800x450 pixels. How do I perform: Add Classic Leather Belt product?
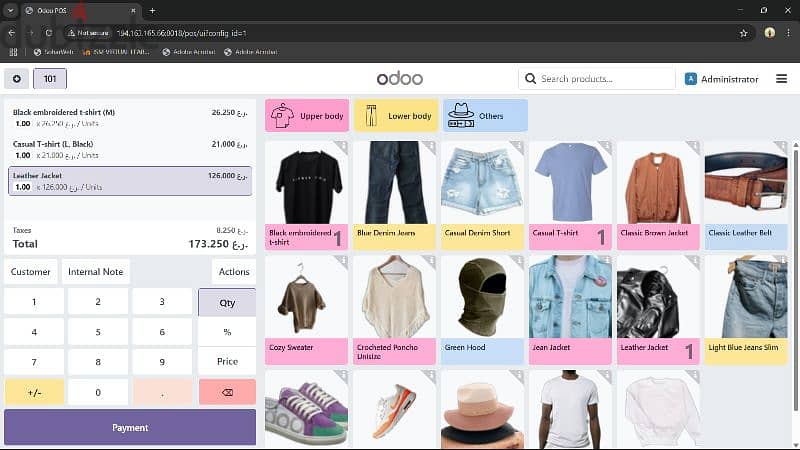[746, 195]
